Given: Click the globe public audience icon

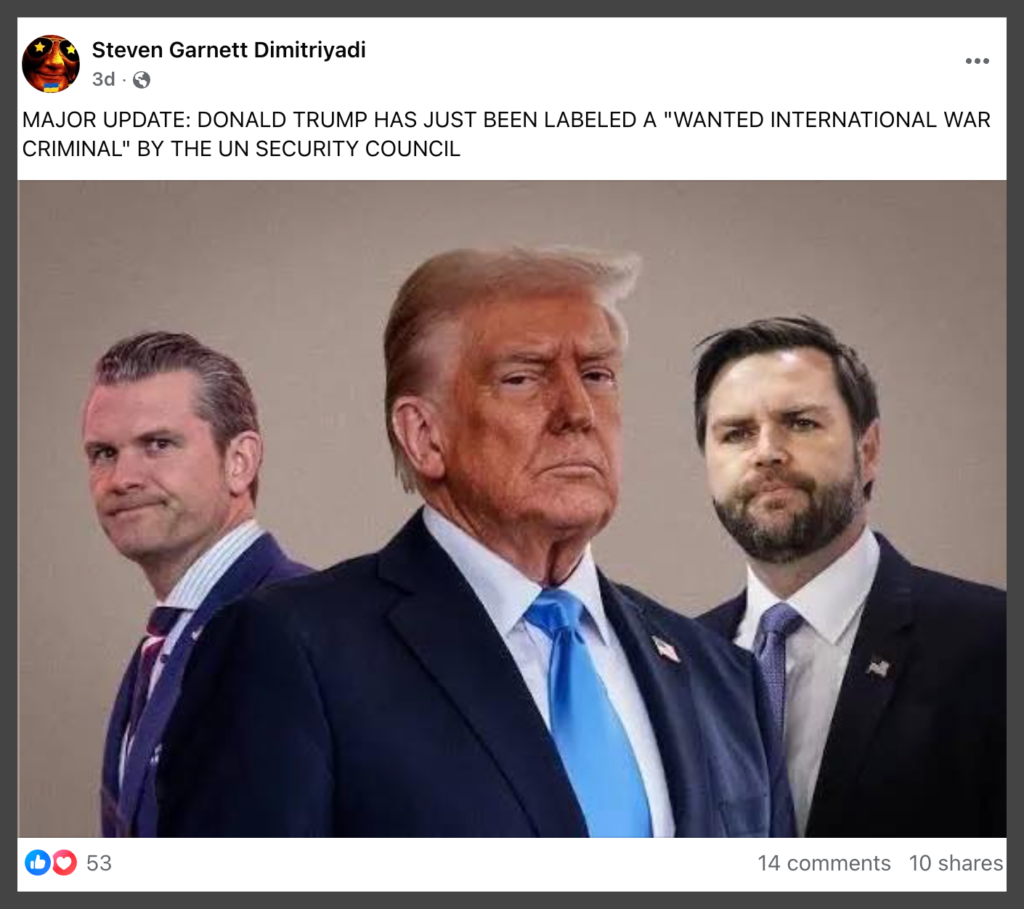Looking at the screenshot, I should point(142,80).
